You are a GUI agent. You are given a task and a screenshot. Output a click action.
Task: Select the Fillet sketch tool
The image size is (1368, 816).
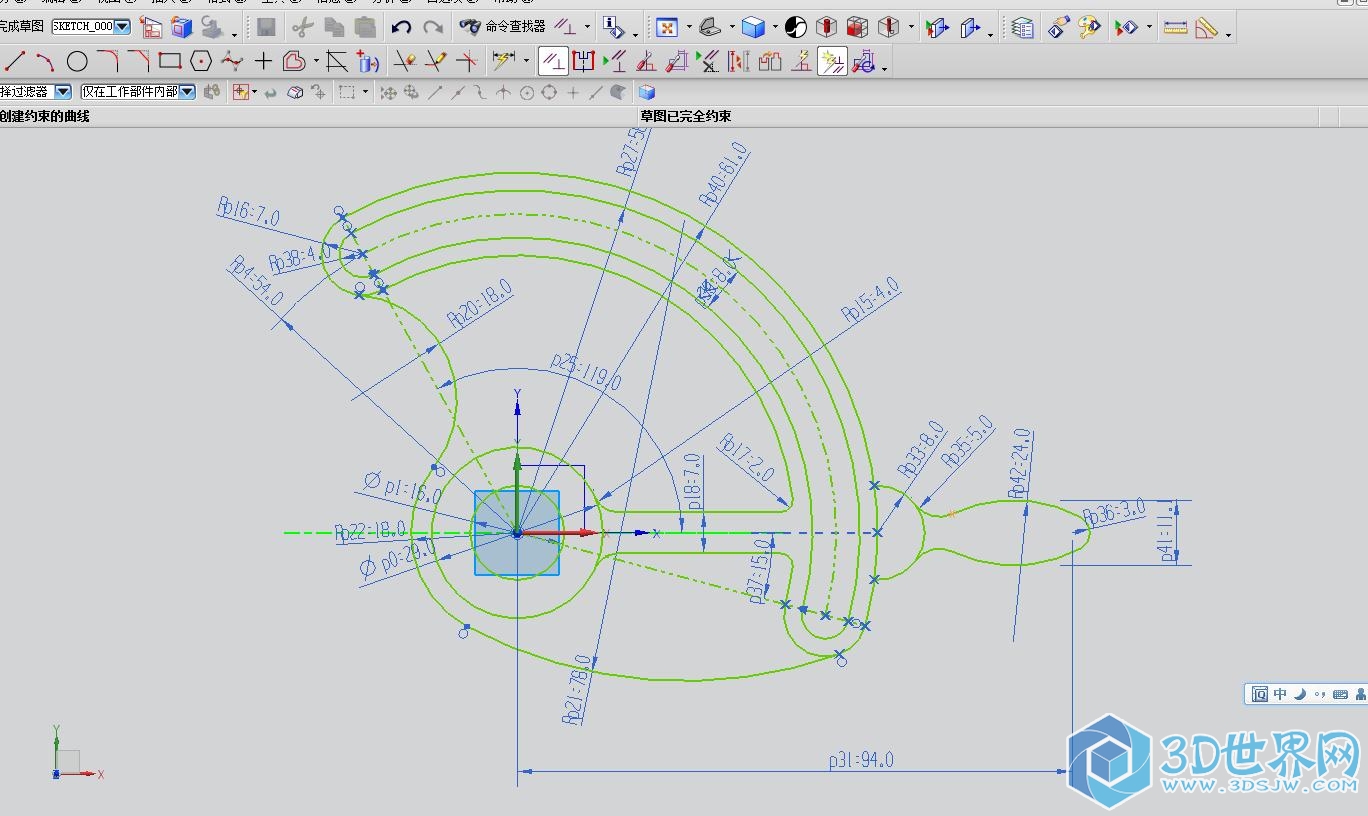tap(108, 61)
